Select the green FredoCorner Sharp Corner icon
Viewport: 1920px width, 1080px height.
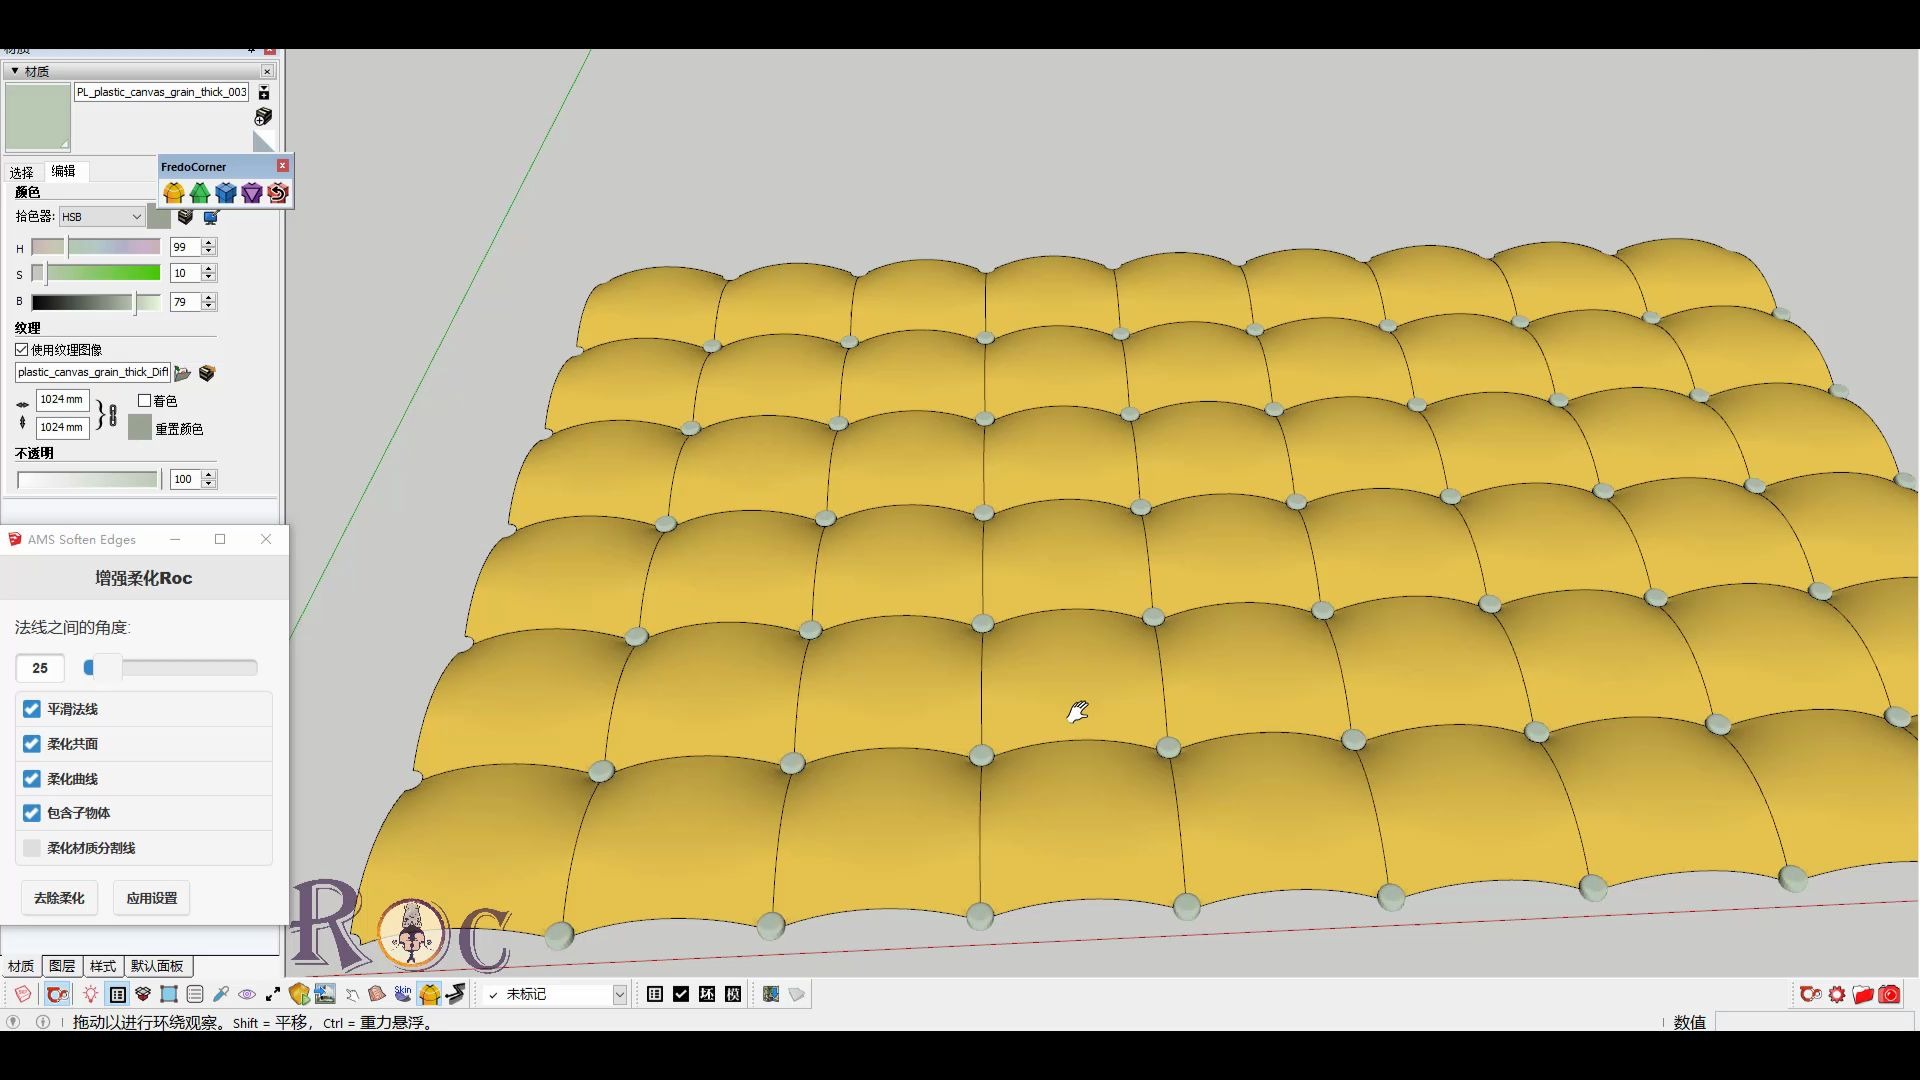click(200, 192)
